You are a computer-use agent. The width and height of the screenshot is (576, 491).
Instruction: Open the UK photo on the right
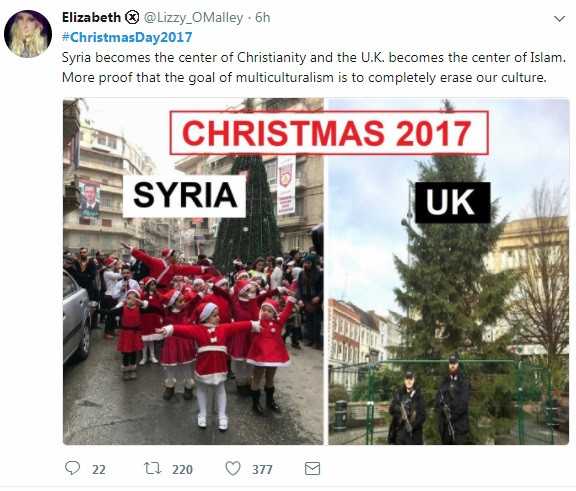(x=449, y=271)
